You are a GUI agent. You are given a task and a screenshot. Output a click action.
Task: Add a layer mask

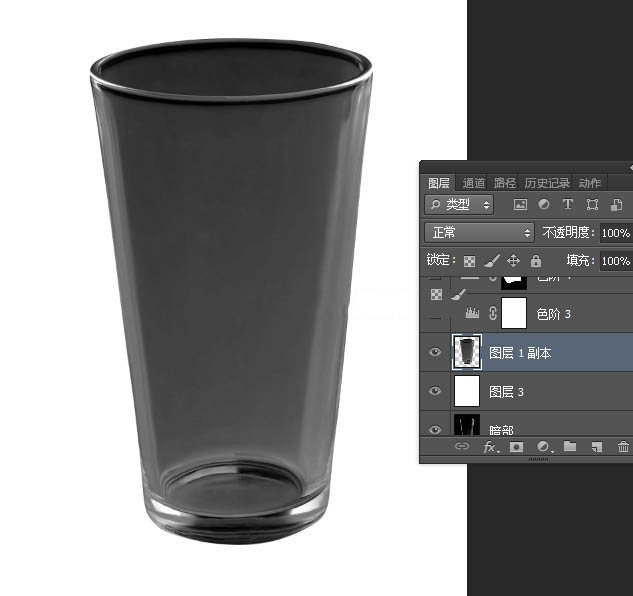(x=516, y=447)
